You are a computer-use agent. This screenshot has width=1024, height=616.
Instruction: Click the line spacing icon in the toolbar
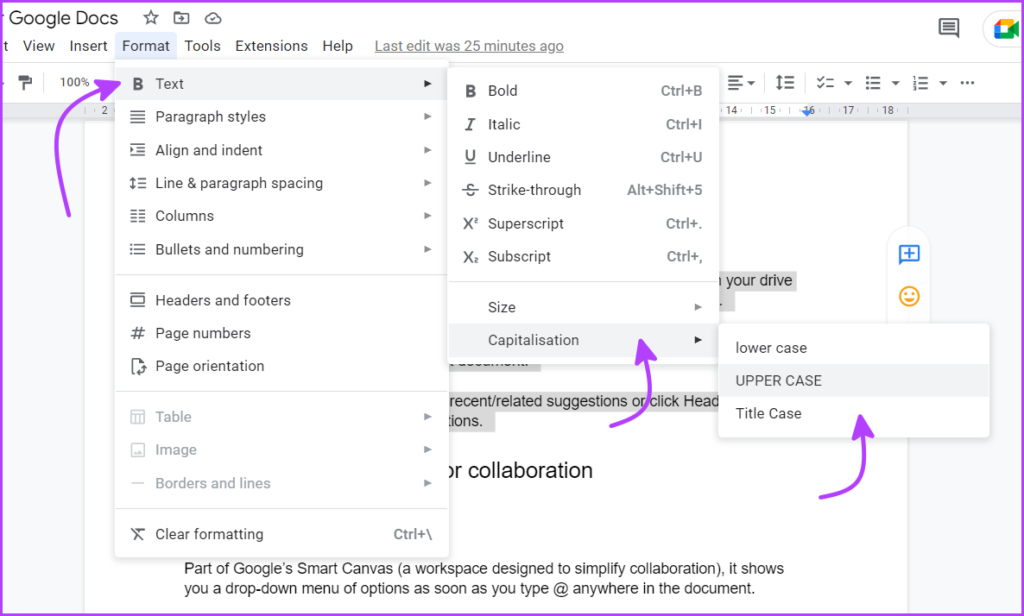coord(784,83)
